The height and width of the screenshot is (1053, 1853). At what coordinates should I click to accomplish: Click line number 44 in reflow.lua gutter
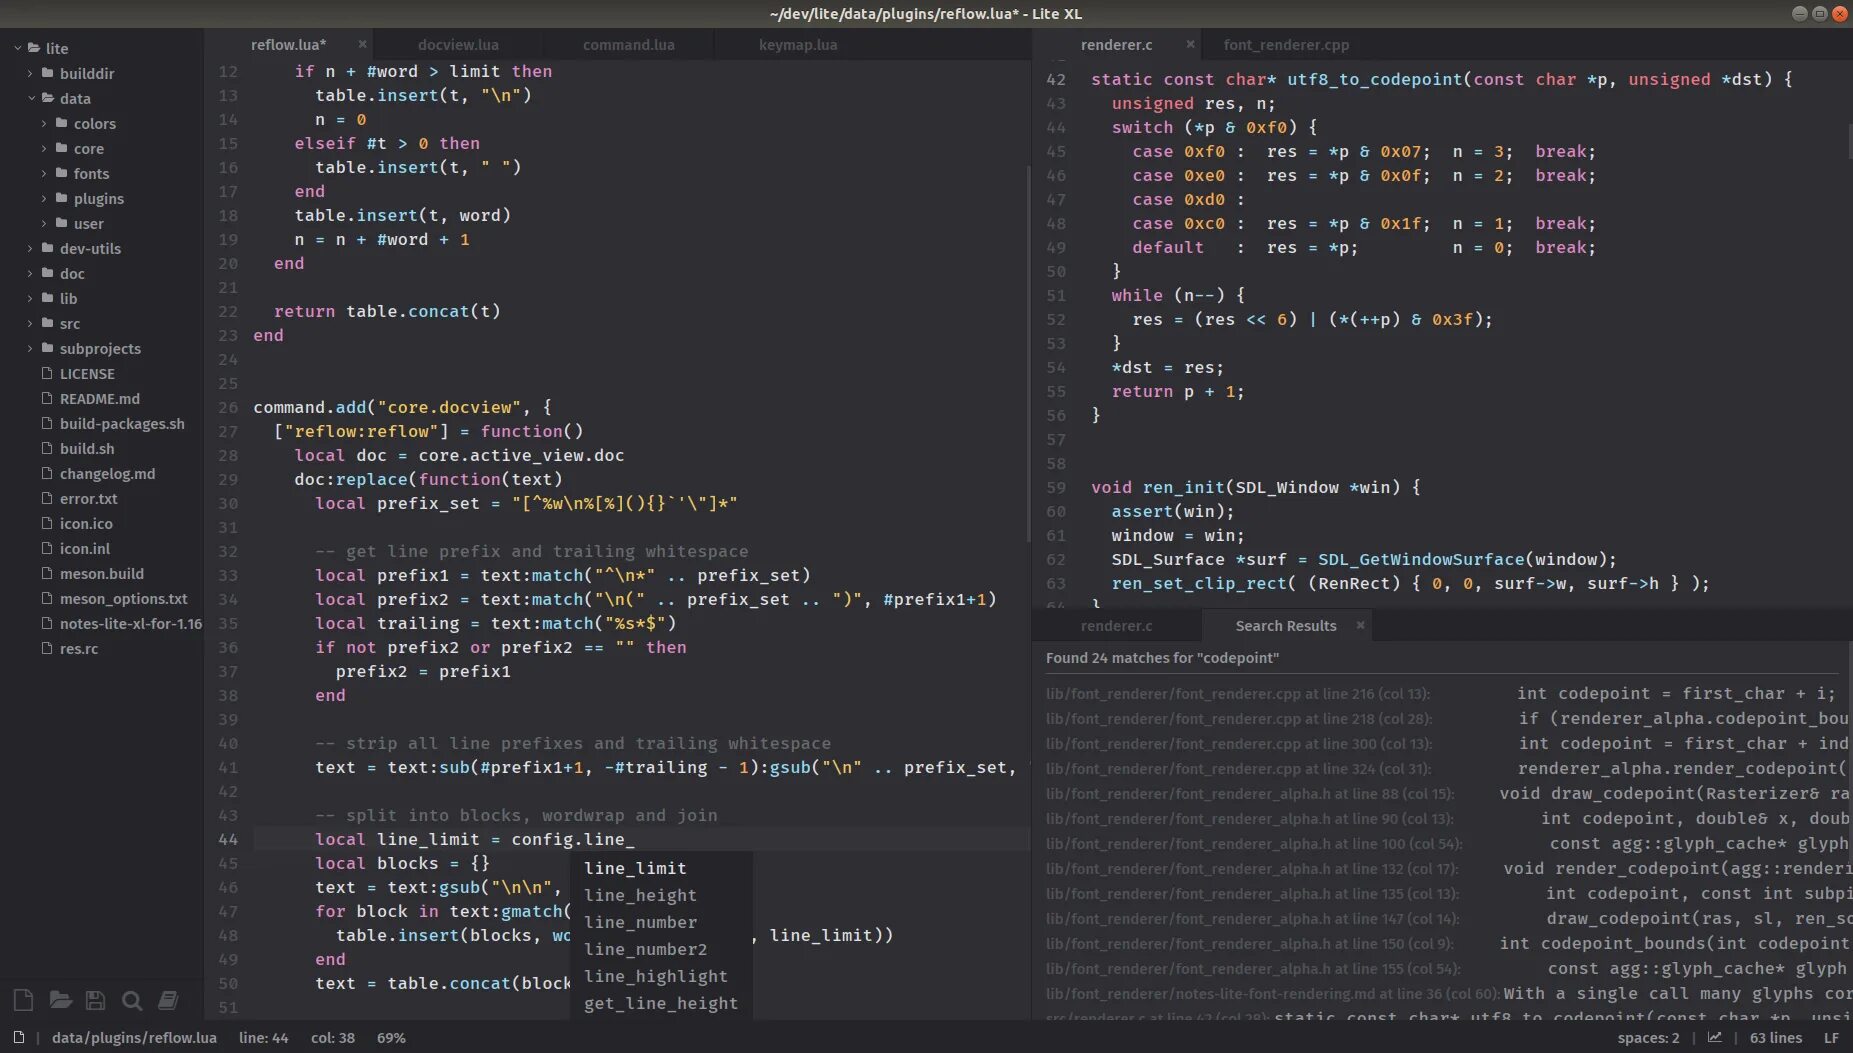[x=228, y=839]
